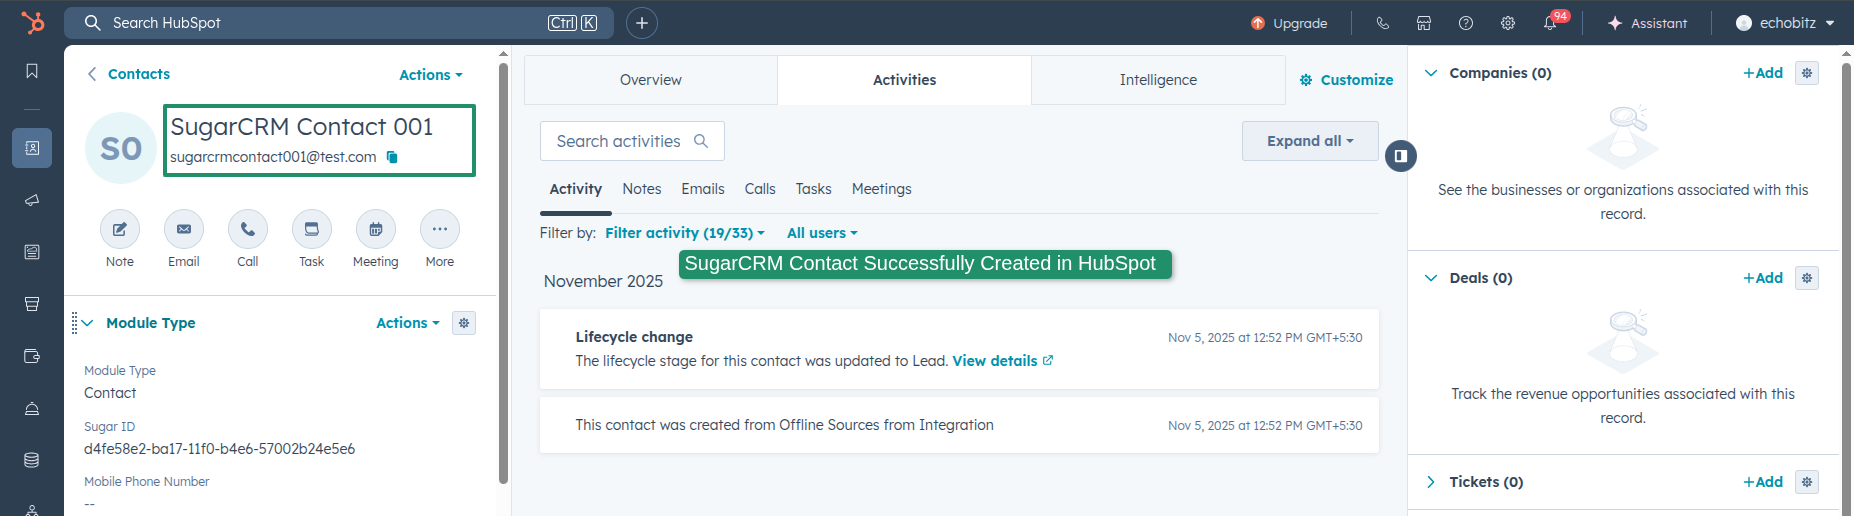Select the Tasks sub-tab
Image resolution: width=1854 pixels, height=516 pixels.
click(814, 189)
